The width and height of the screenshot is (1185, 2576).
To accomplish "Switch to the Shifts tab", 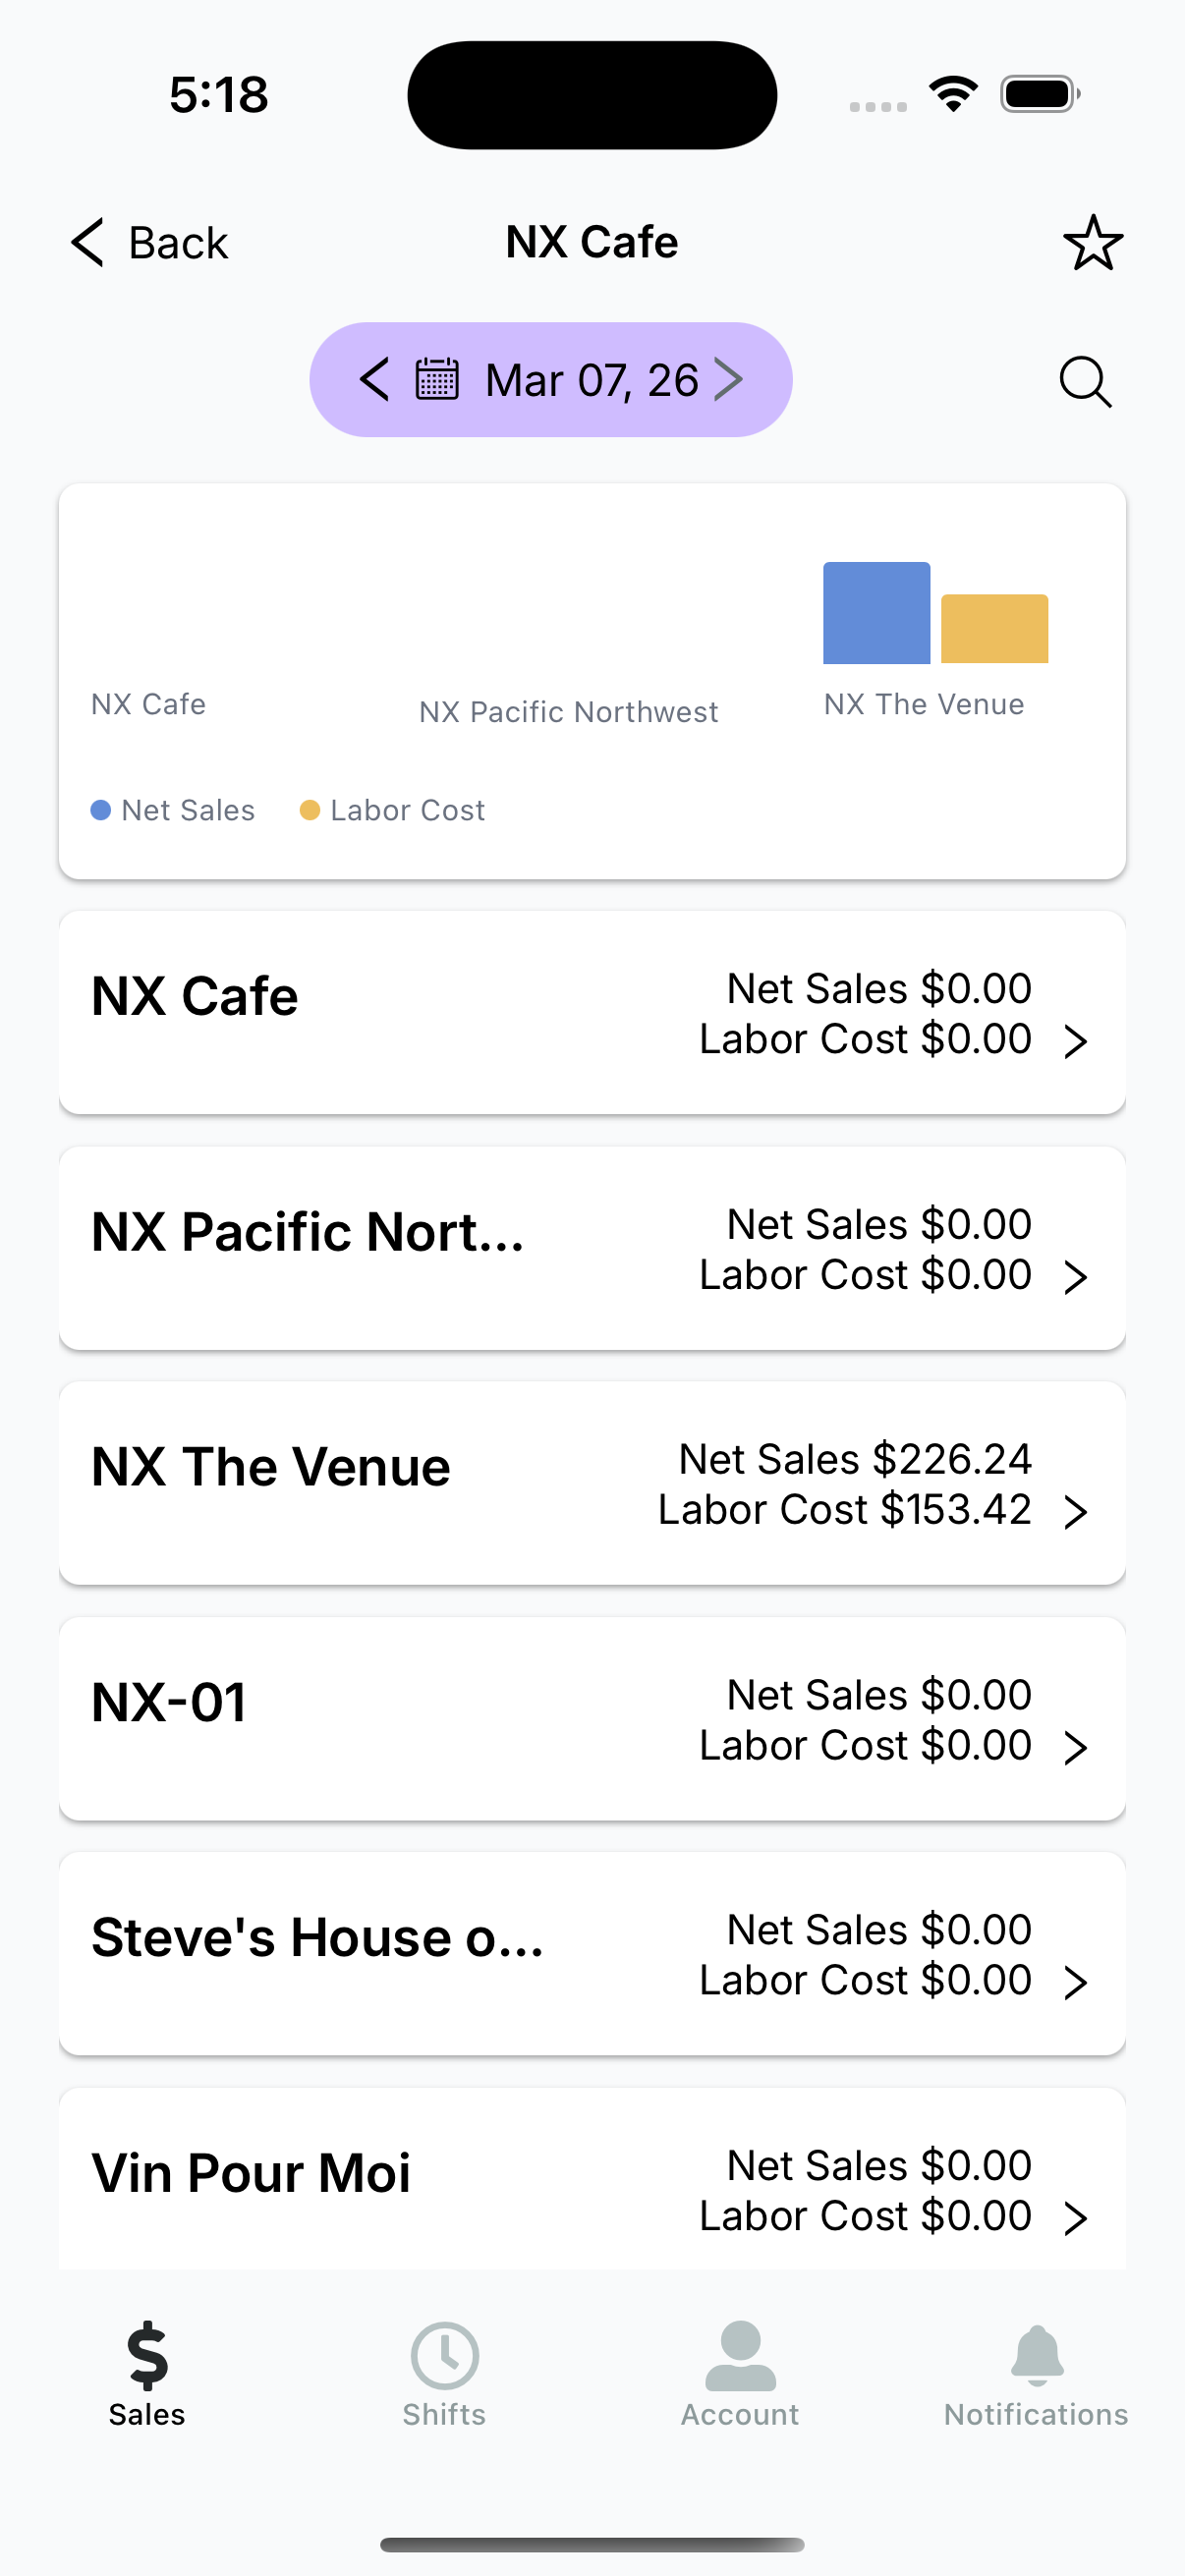I will click(x=444, y=2374).
